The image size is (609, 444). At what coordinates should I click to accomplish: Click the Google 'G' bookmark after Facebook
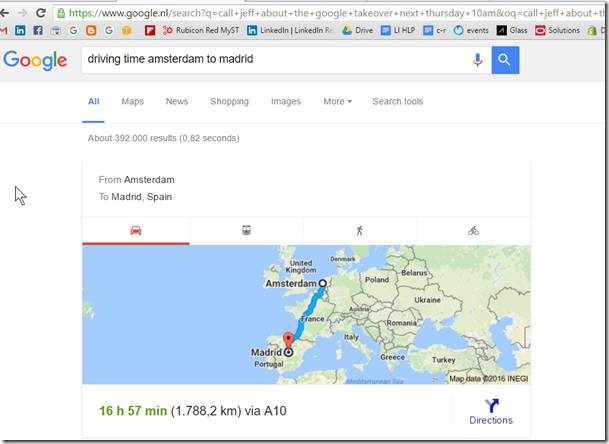(x=73, y=30)
